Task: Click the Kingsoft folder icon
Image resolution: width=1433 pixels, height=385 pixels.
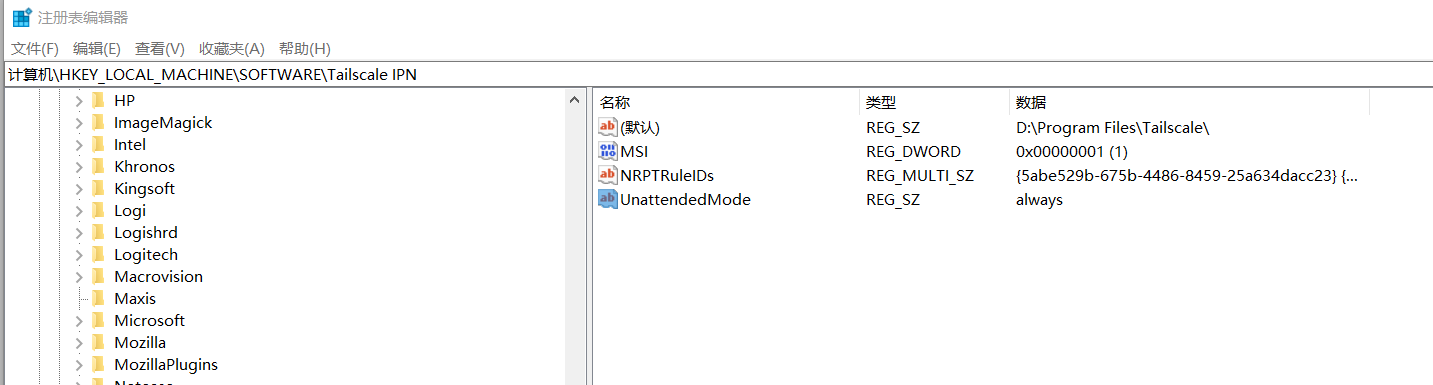Action: (98, 188)
